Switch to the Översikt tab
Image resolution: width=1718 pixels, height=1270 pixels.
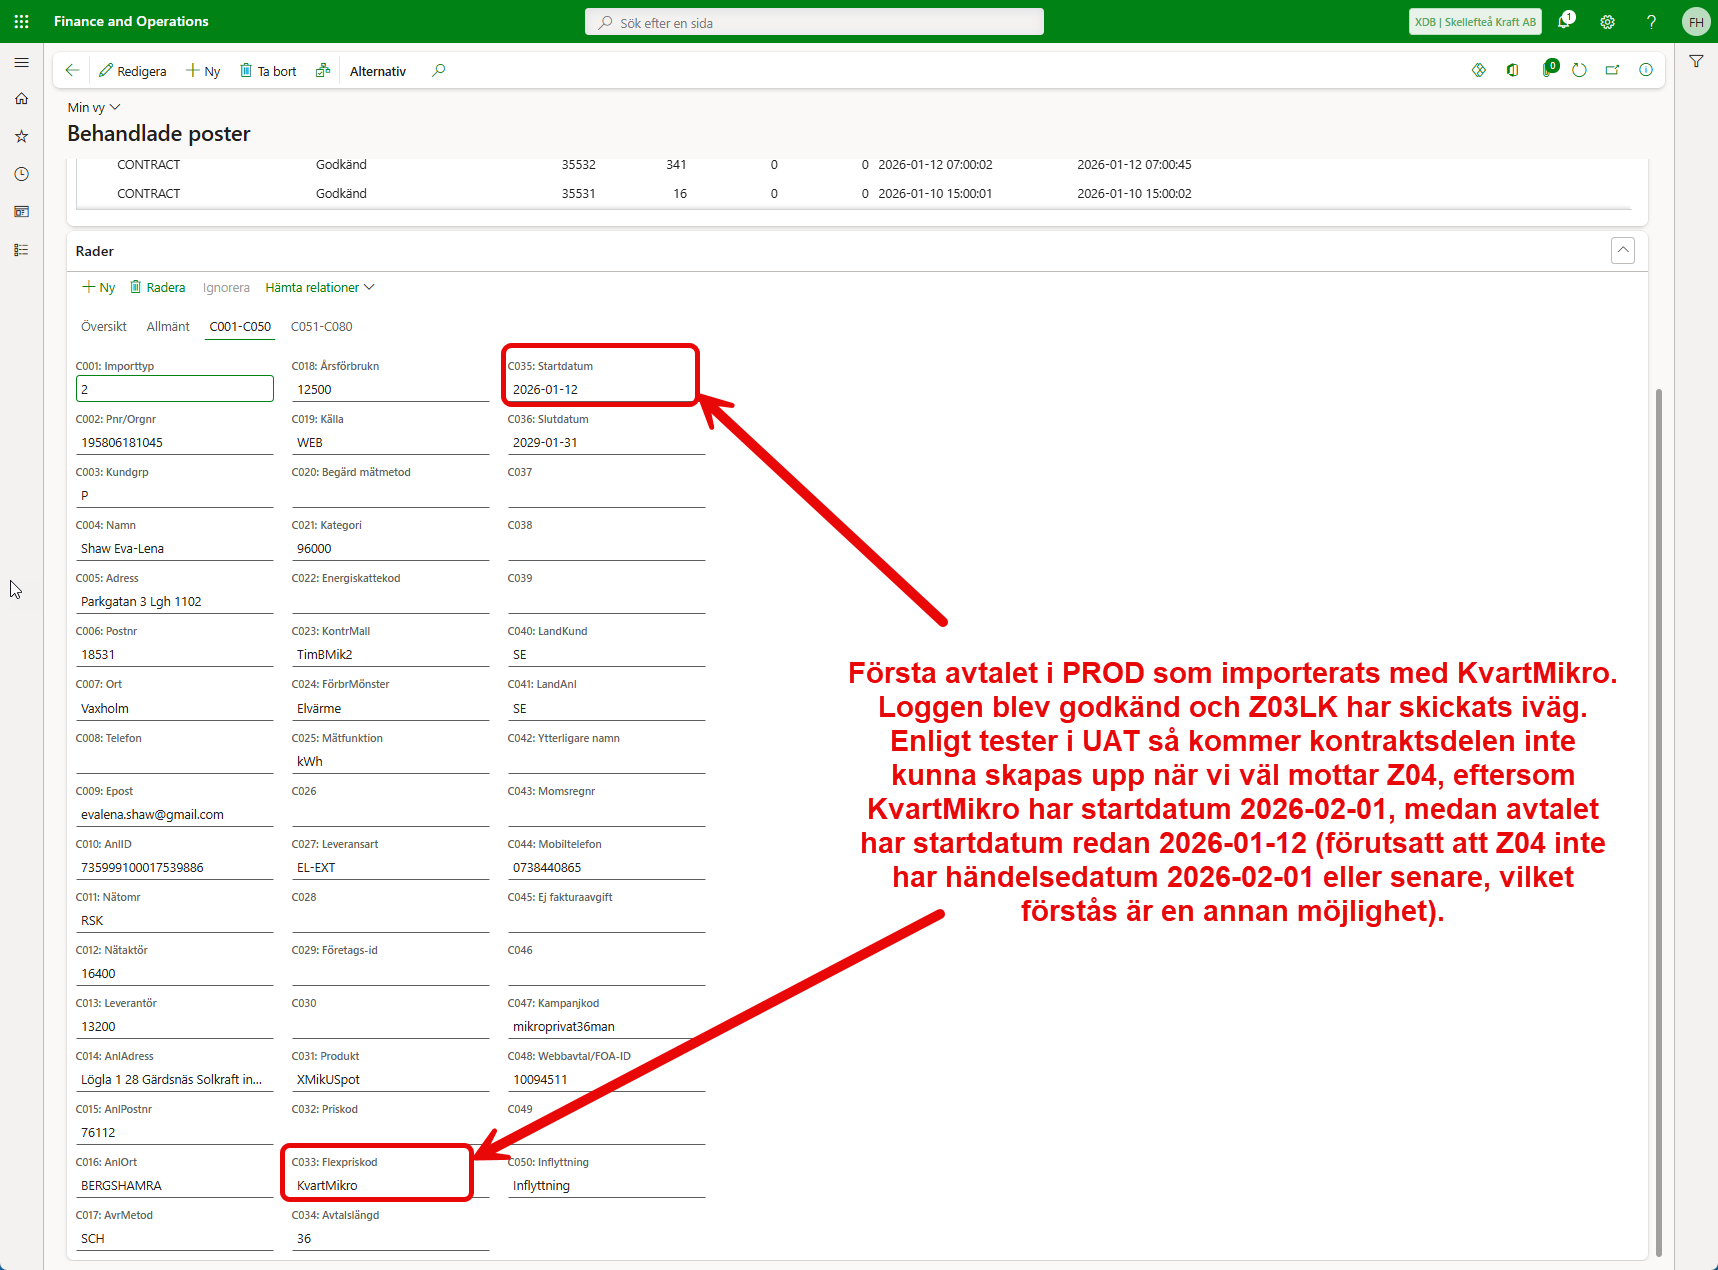[104, 326]
